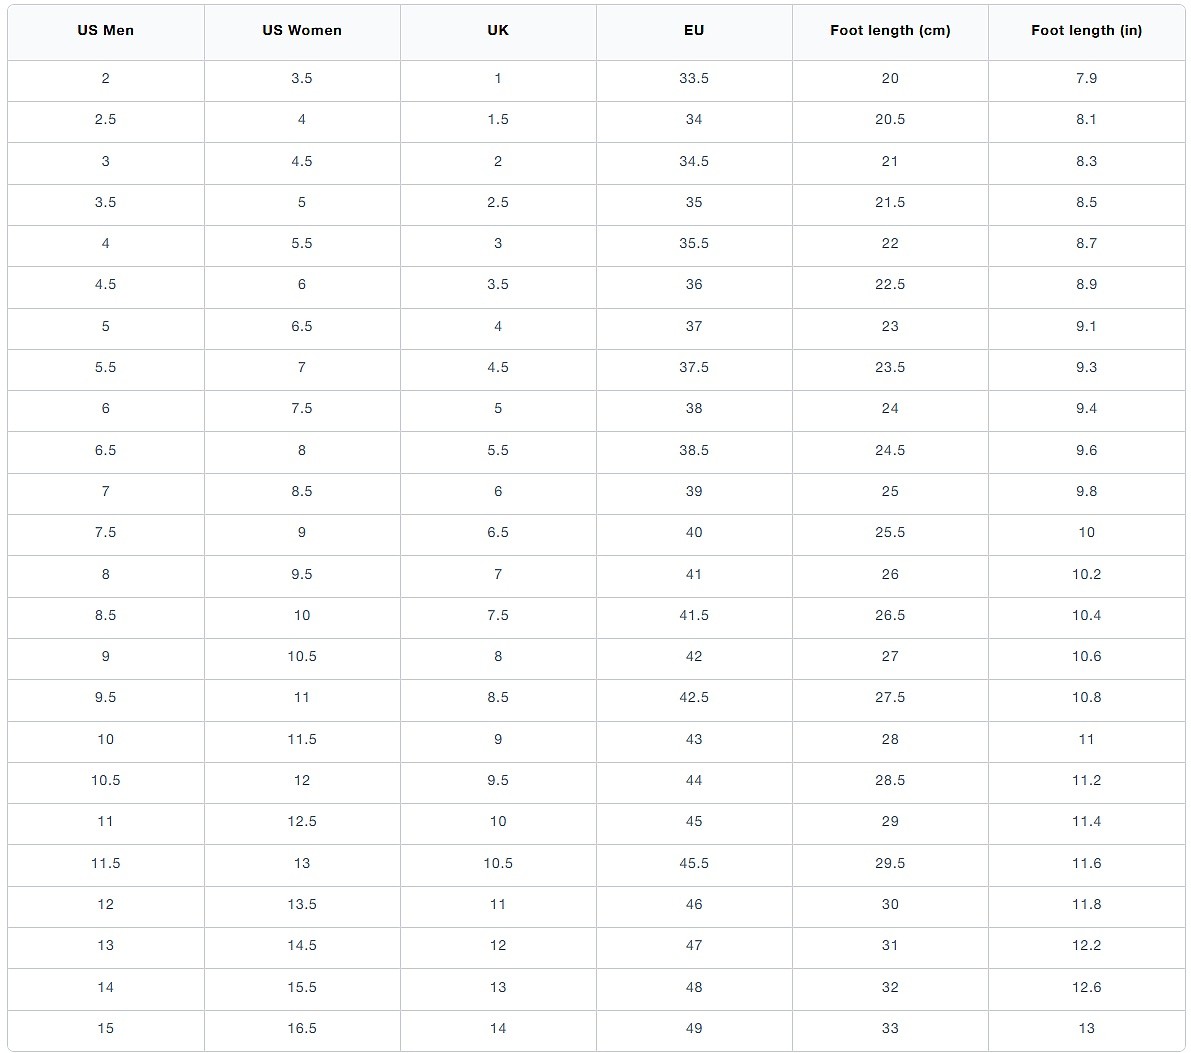Select the EU column header
Image resolution: width=1191 pixels, height=1053 pixels.
point(694,31)
